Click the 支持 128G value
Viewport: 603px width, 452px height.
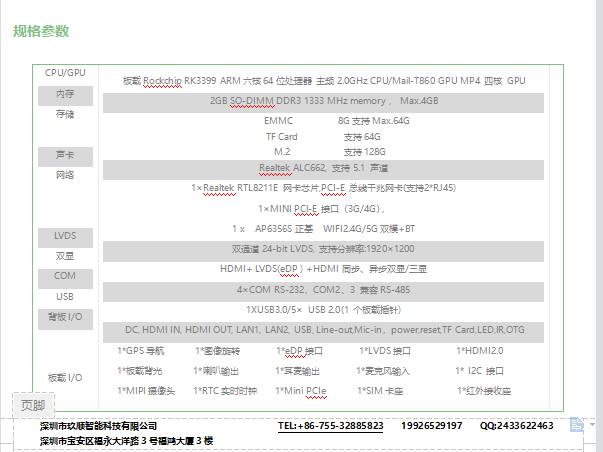click(364, 152)
